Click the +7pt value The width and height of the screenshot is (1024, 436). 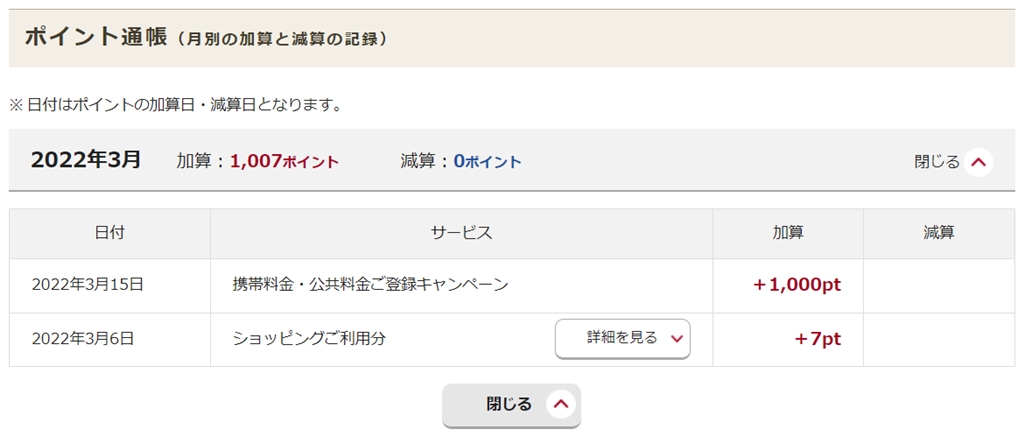818,339
